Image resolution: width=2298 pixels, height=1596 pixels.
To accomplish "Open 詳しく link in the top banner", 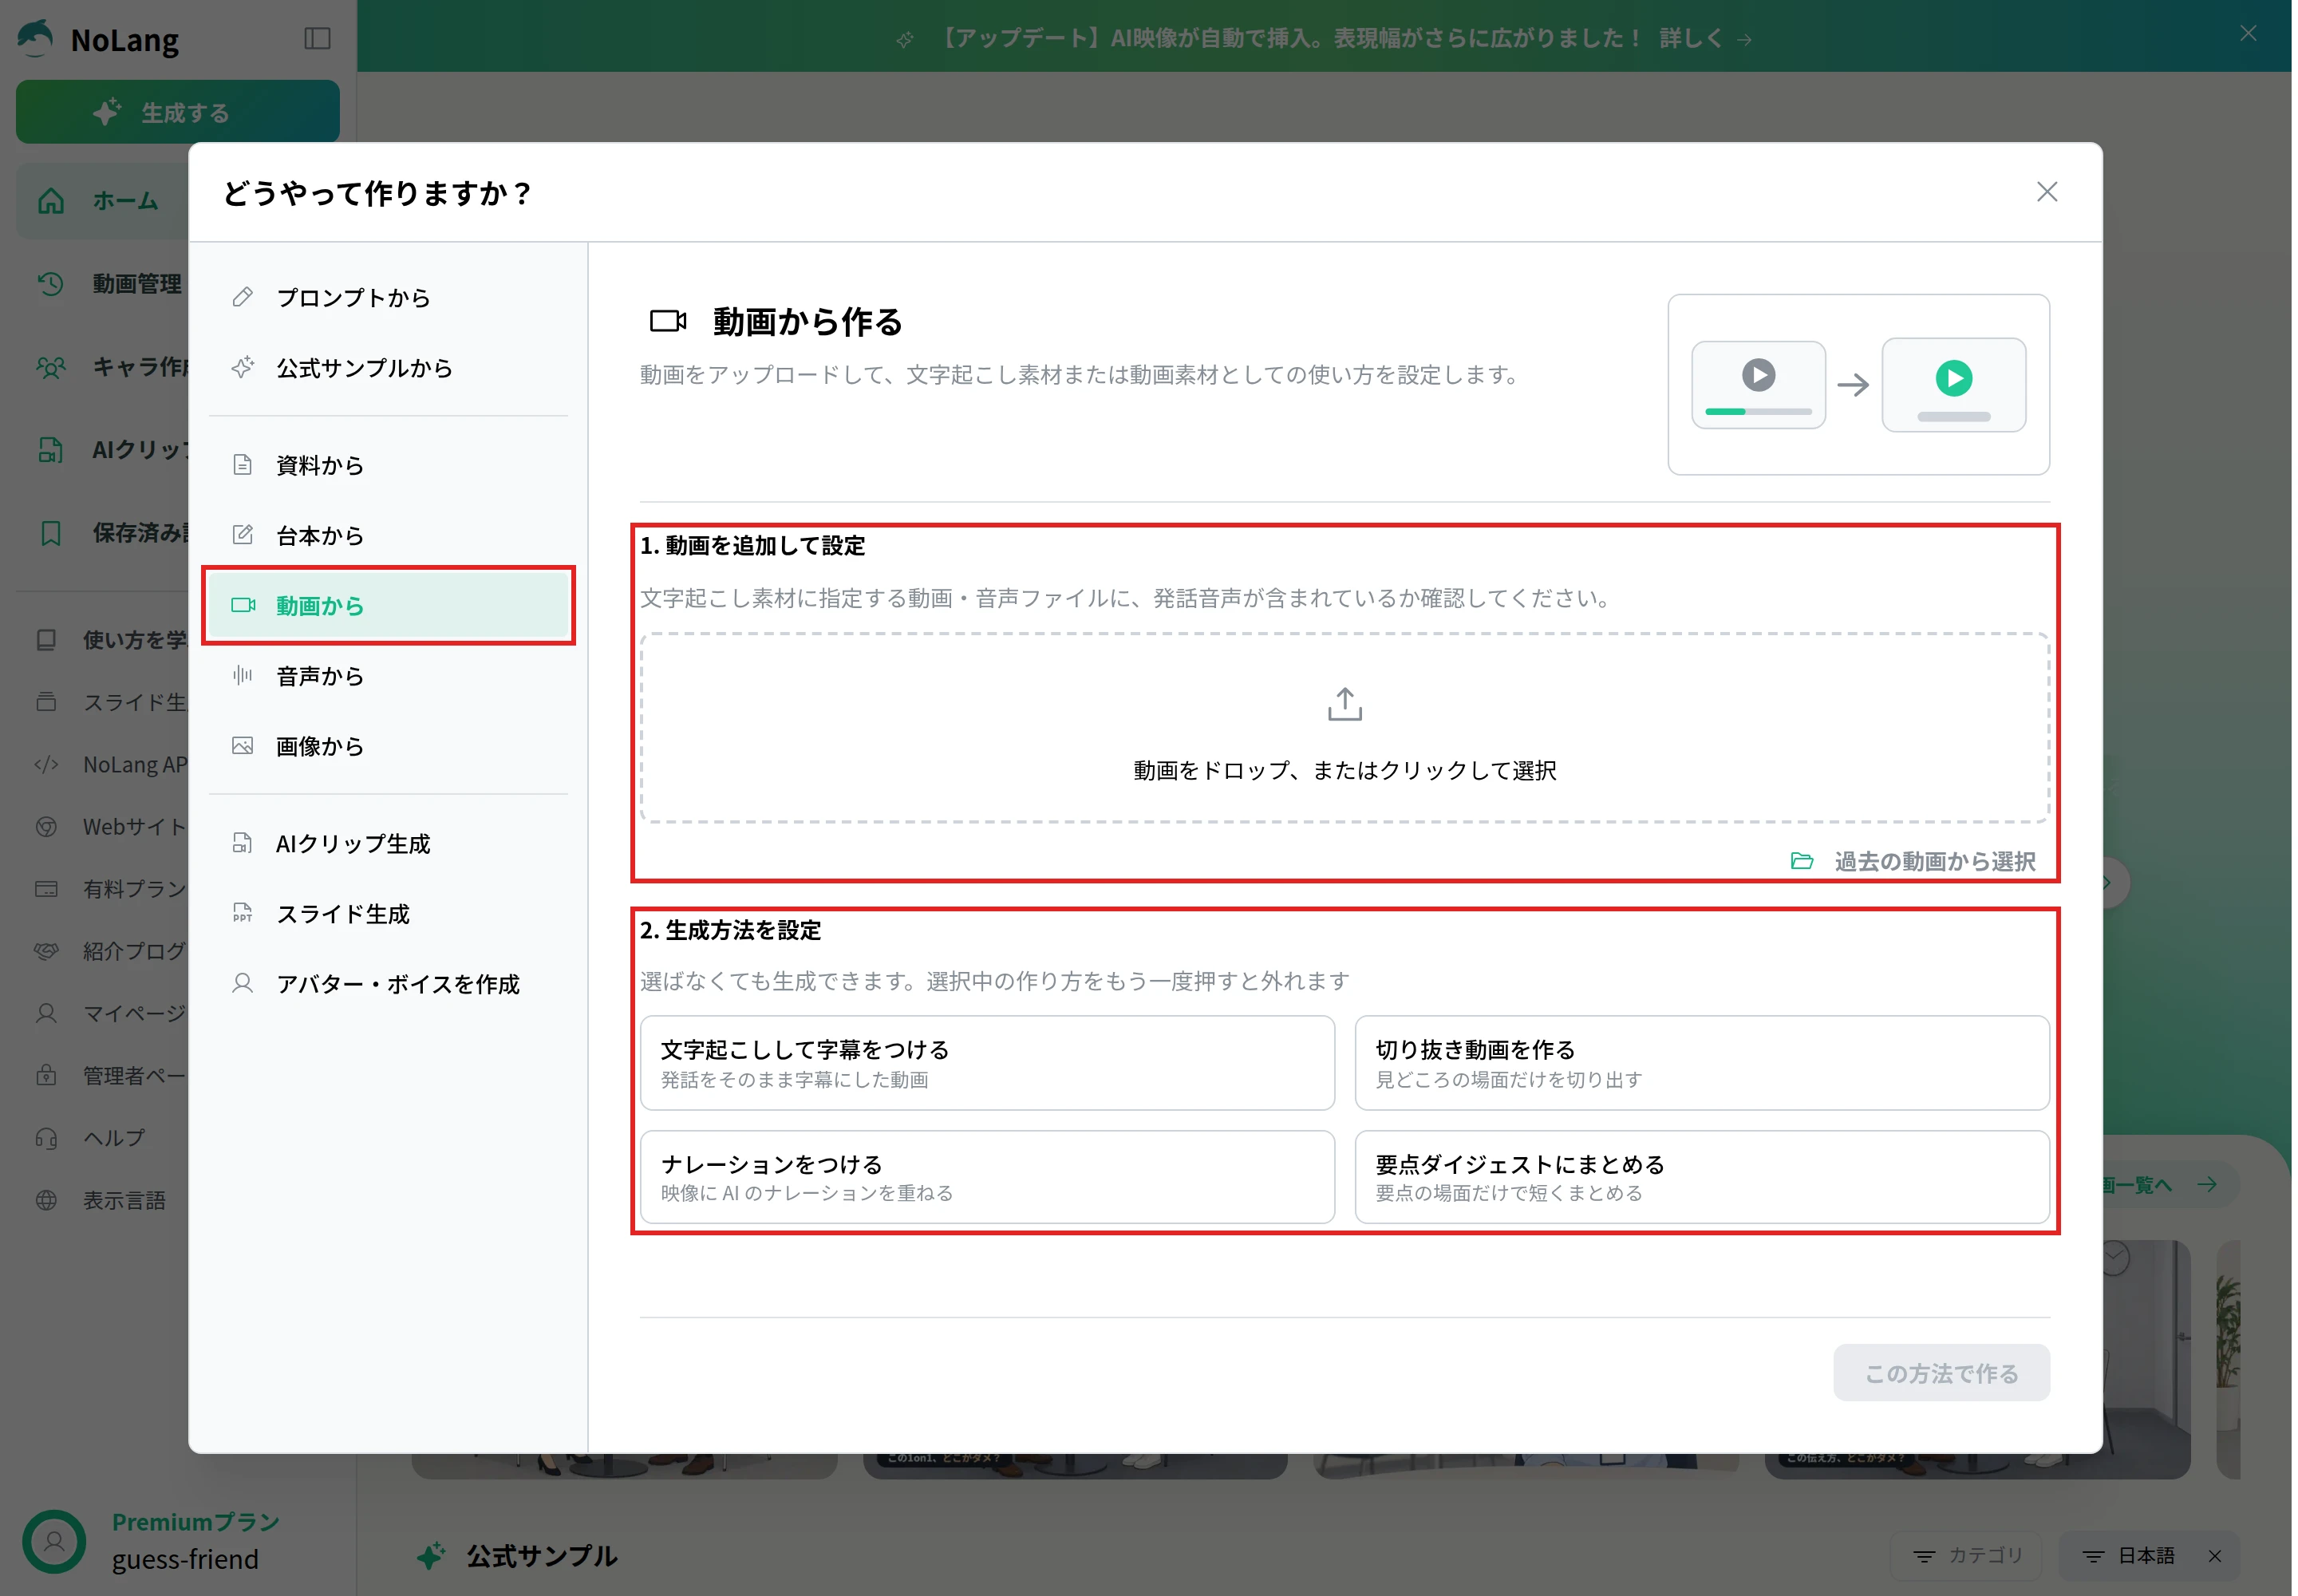I will [1704, 38].
